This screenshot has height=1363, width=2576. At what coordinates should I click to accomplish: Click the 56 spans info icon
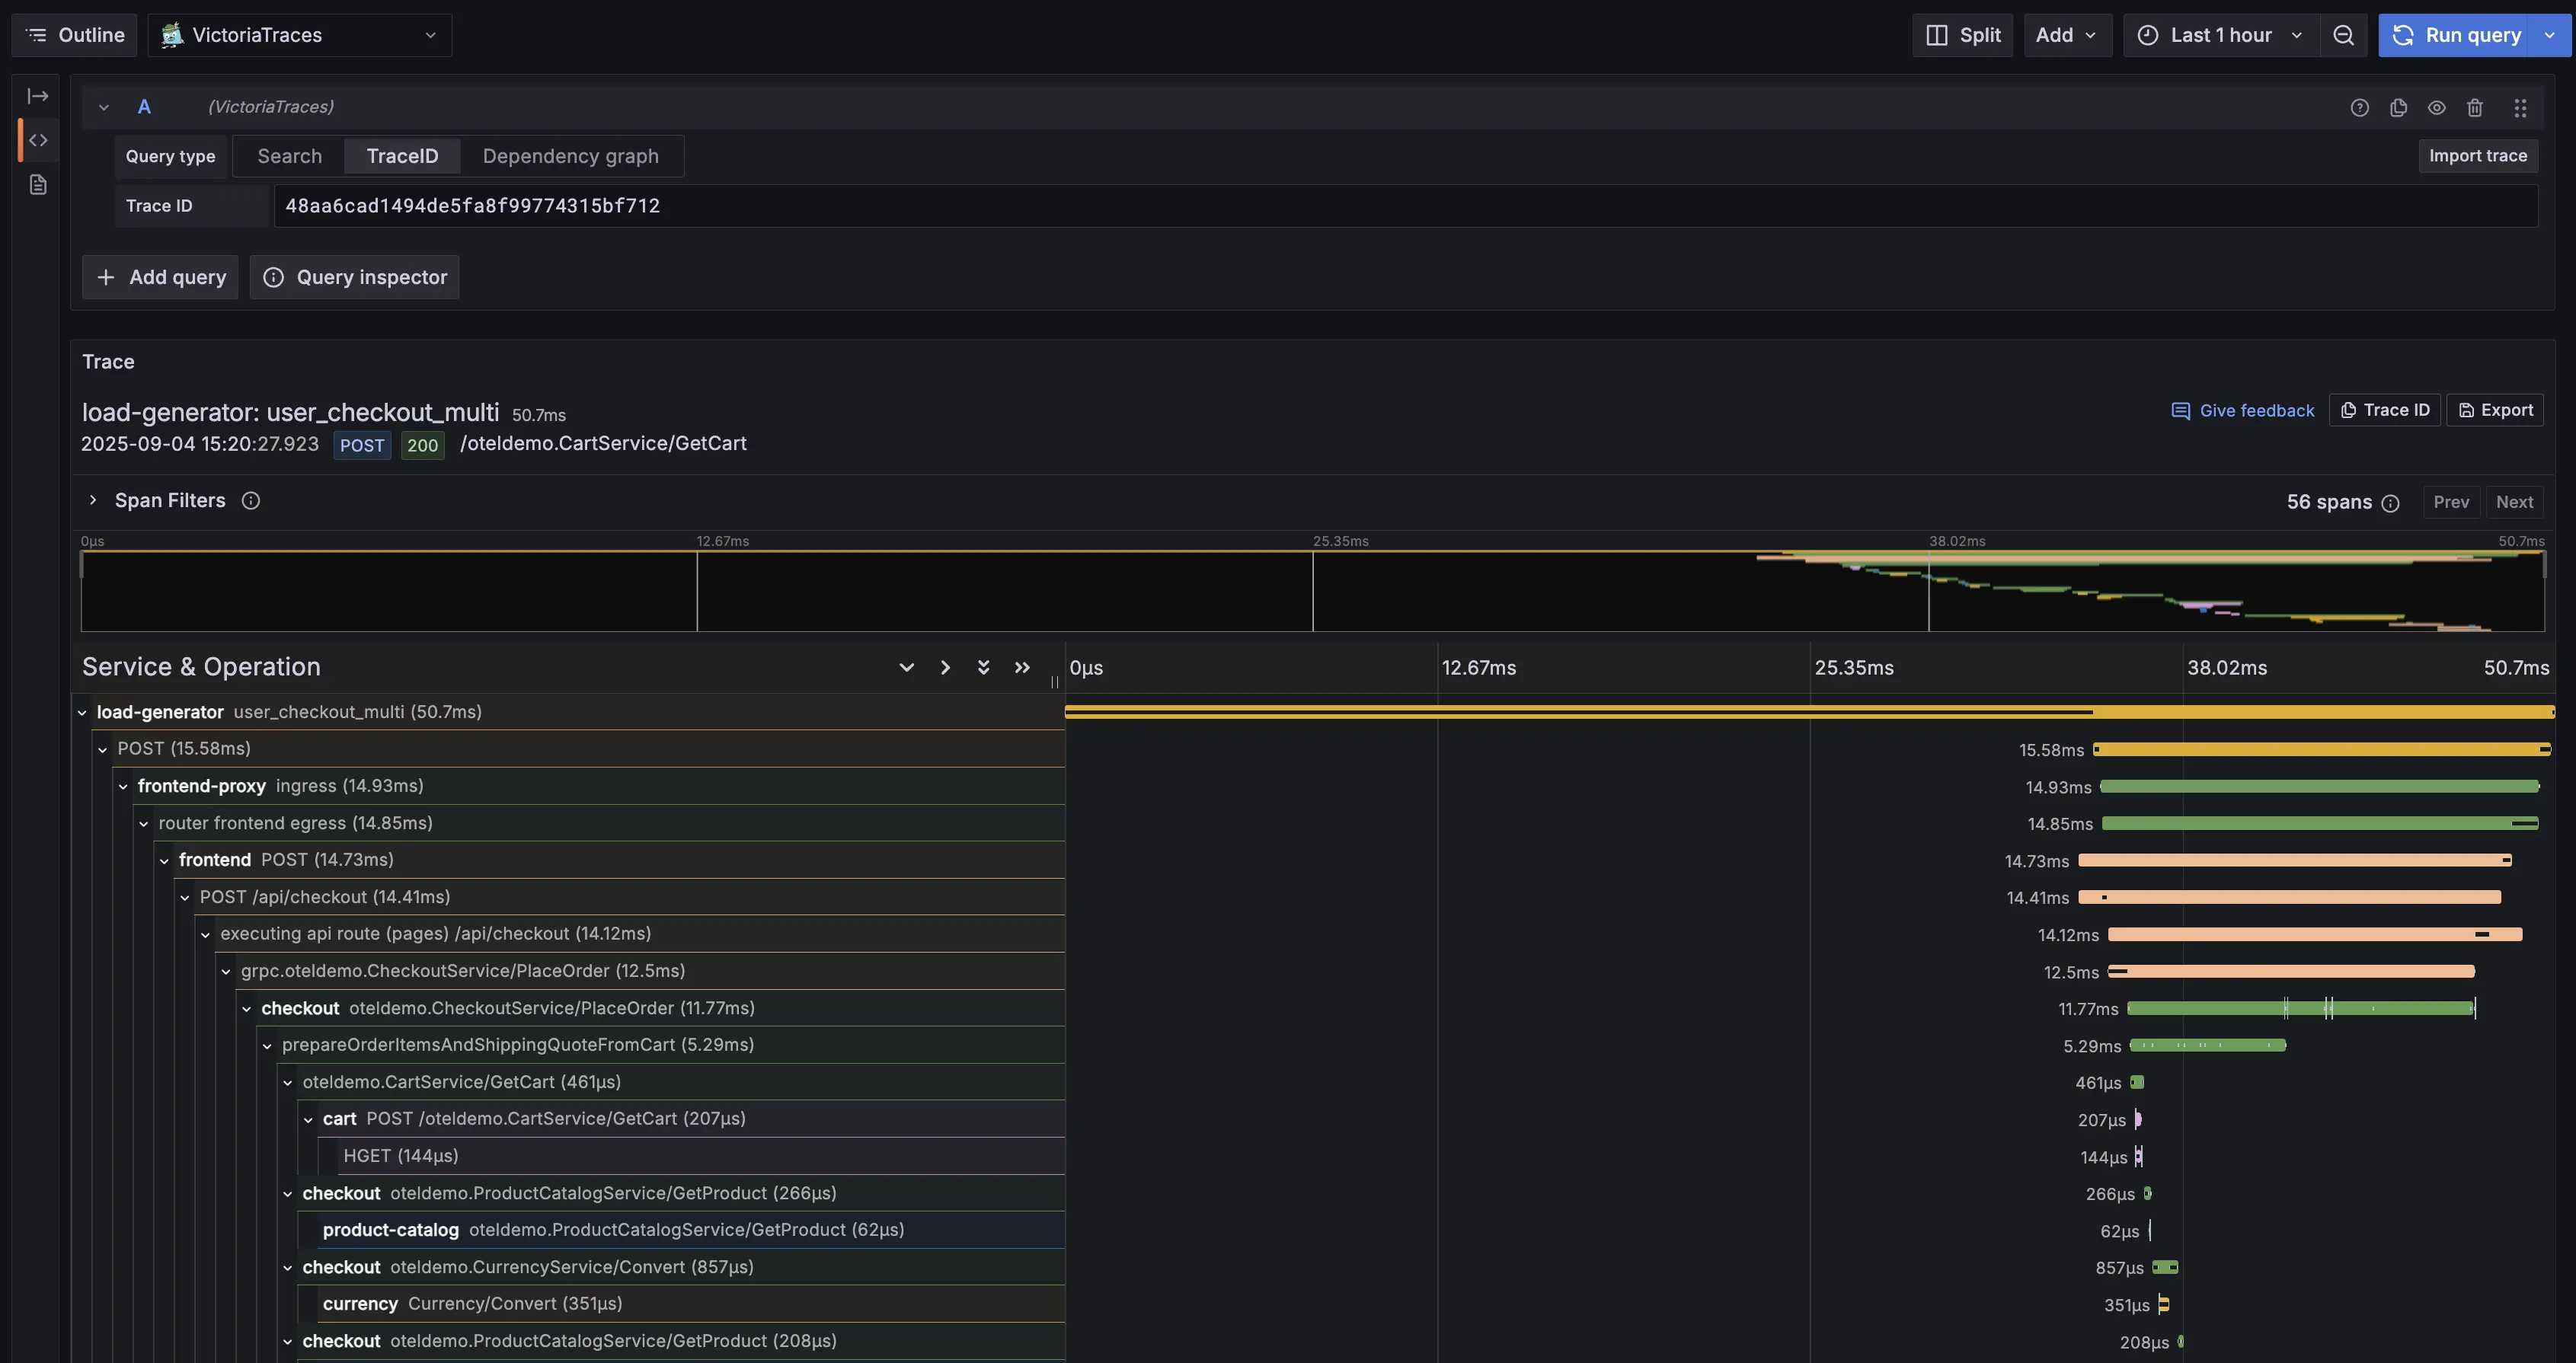(2390, 503)
